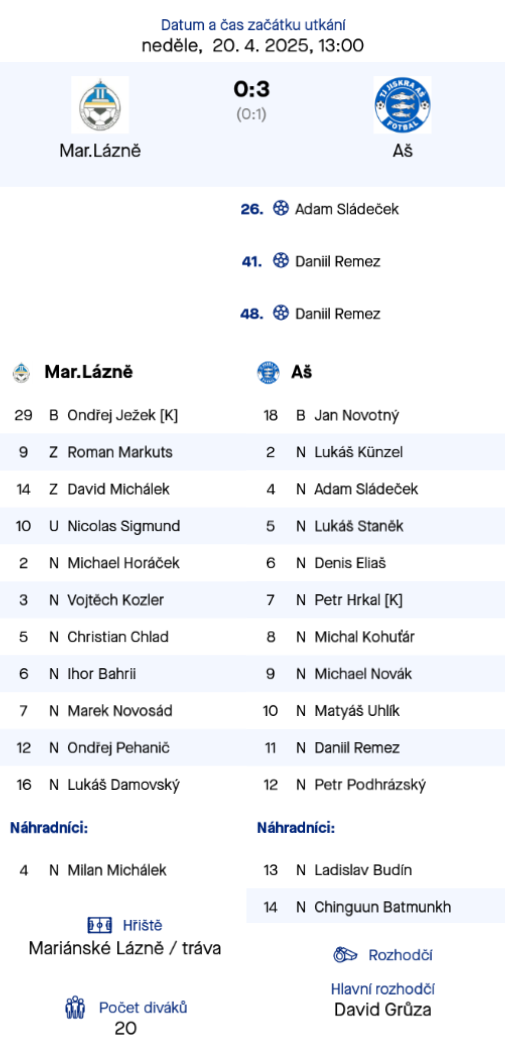Image resolution: width=505 pixels, height=1047 pixels.
Task: Click the goal ball icon at minute 41
Action: click(281, 261)
